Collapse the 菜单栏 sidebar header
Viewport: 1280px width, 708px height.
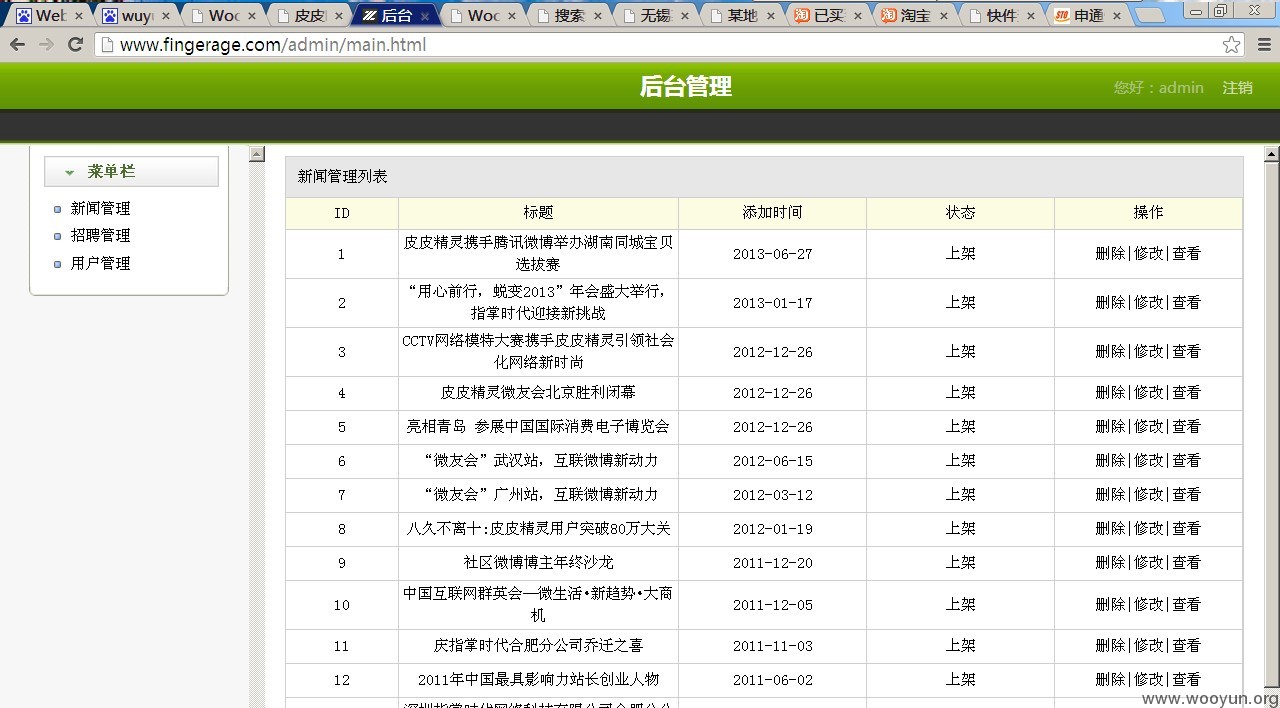coord(131,171)
